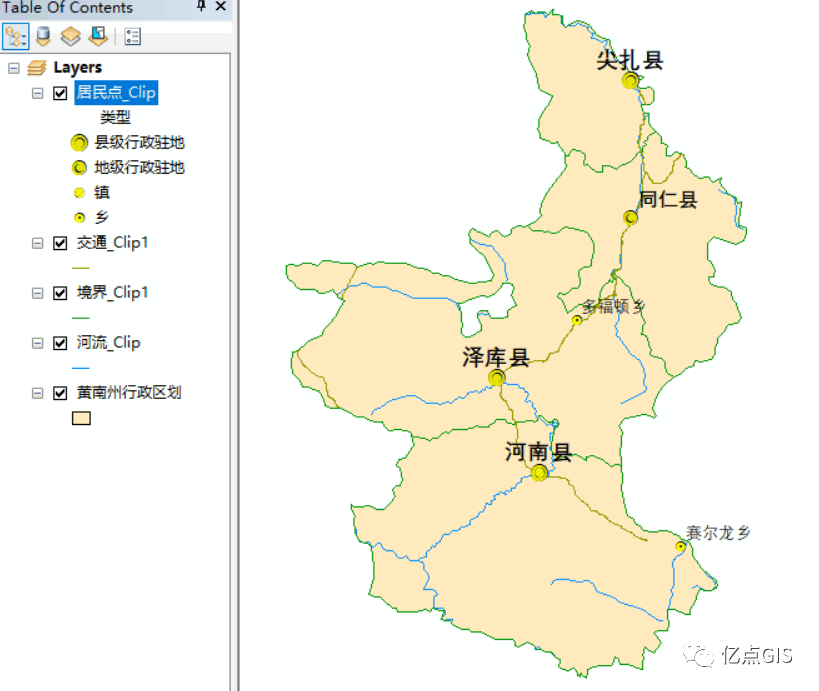Click the 尖扎县 map label
Viewport: 819px width, 691px height.
pyautogui.click(x=630, y=61)
